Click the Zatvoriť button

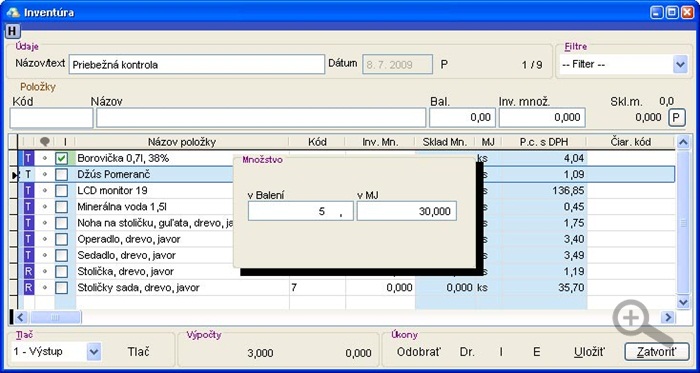click(x=656, y=352)
